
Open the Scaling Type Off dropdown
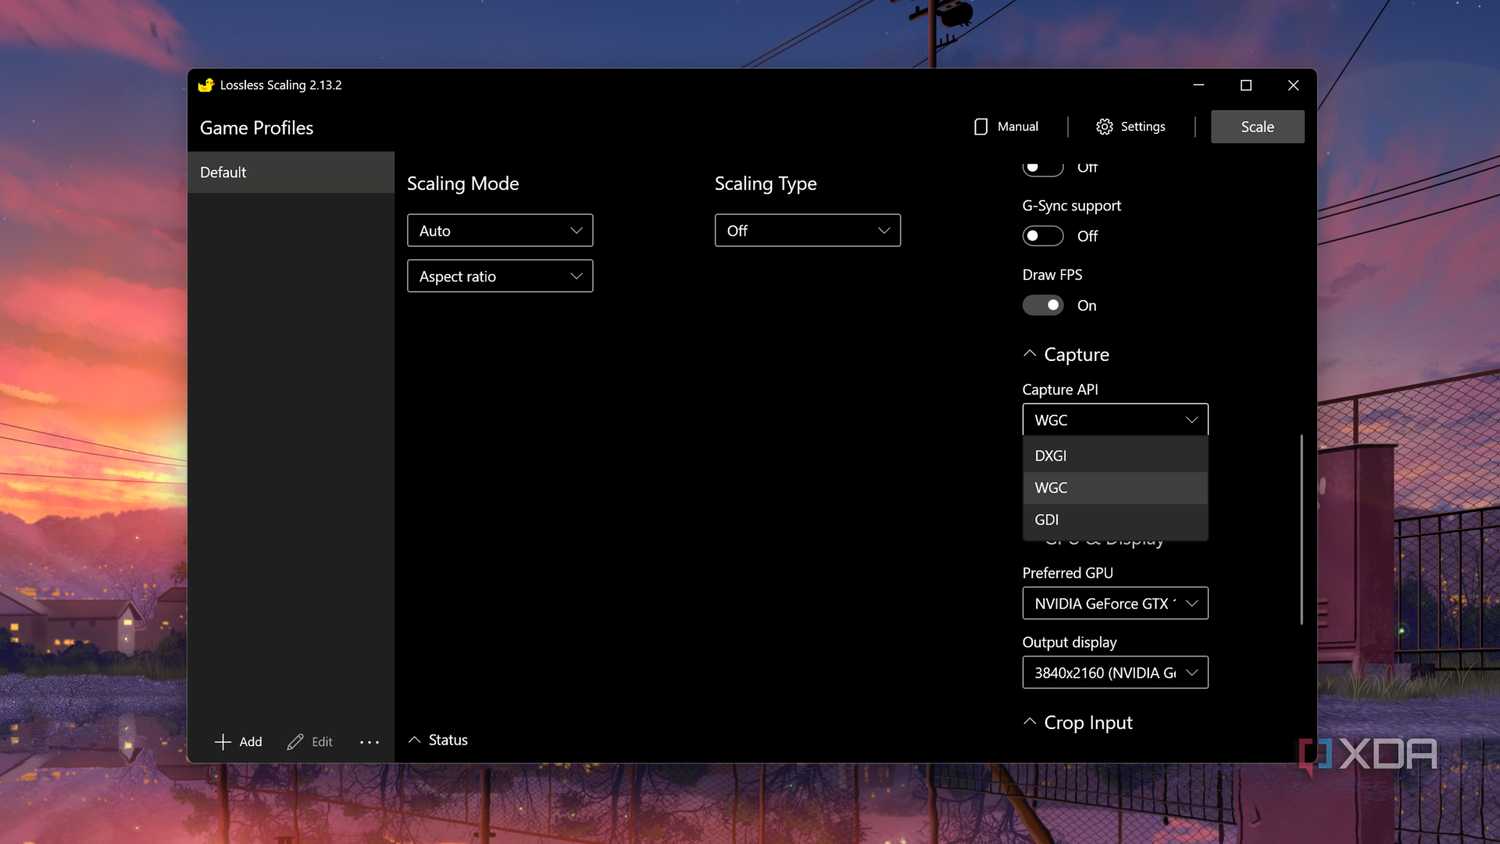(808, 230)
